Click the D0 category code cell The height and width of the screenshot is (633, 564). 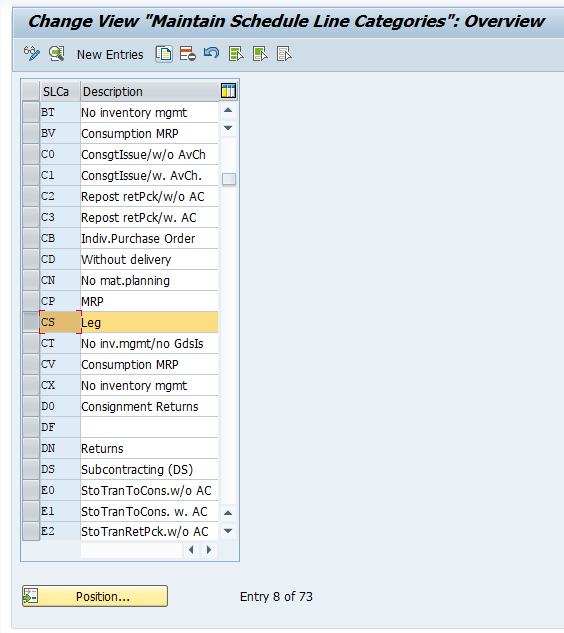60,406
